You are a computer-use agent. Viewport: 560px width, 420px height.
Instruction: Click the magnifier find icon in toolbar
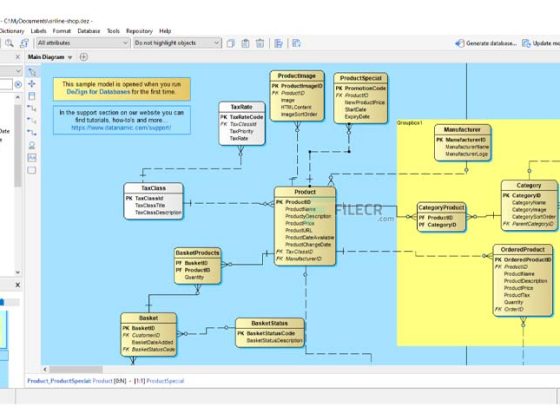click(x=9, y=43)
